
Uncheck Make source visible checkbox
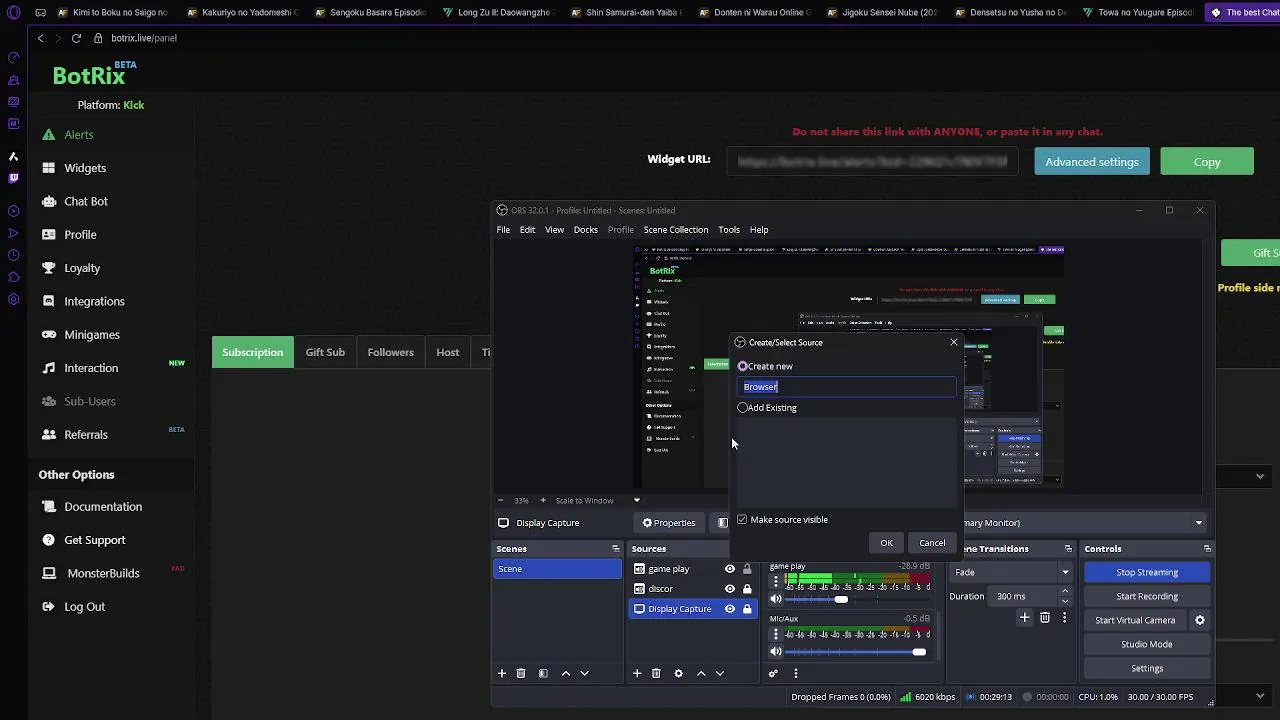pyautogui.click(x=742, y=520)
